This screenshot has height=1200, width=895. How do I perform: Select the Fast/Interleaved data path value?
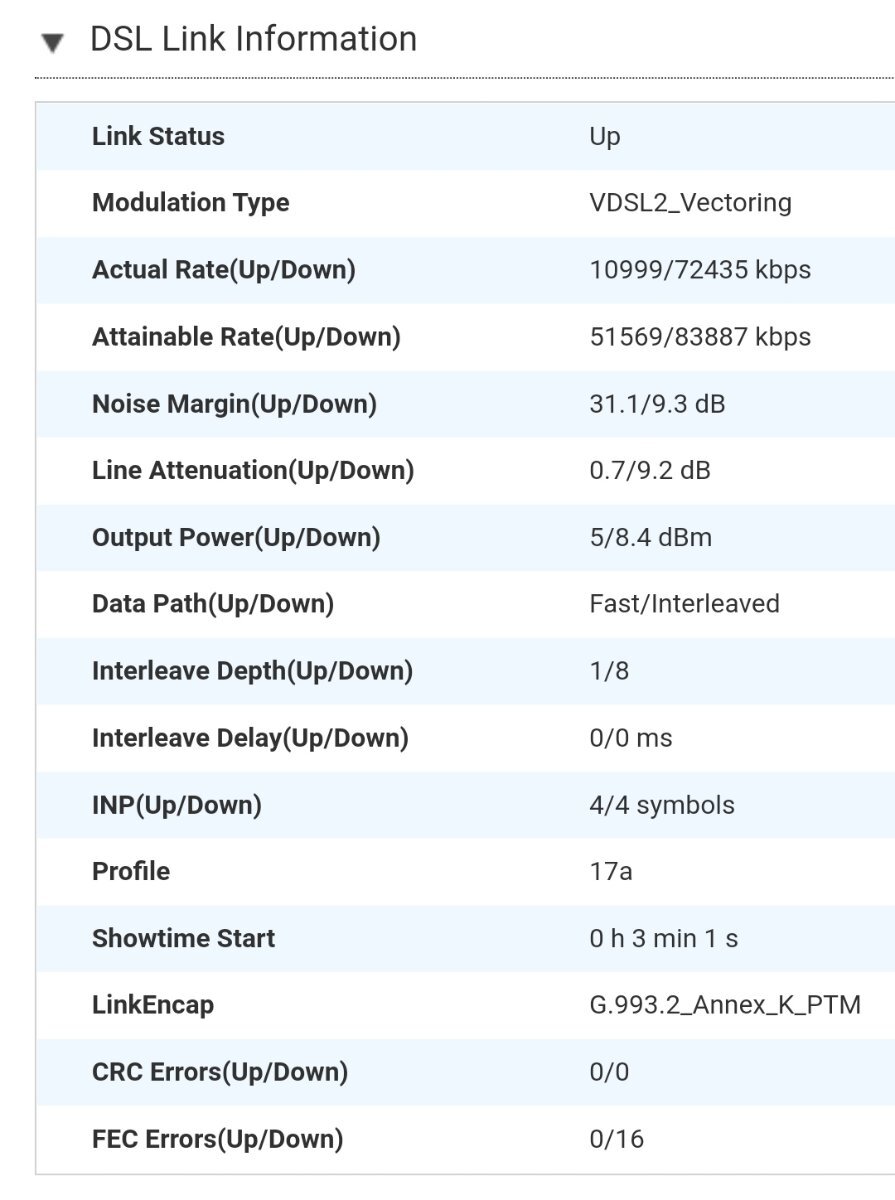[x=684, y=604]
